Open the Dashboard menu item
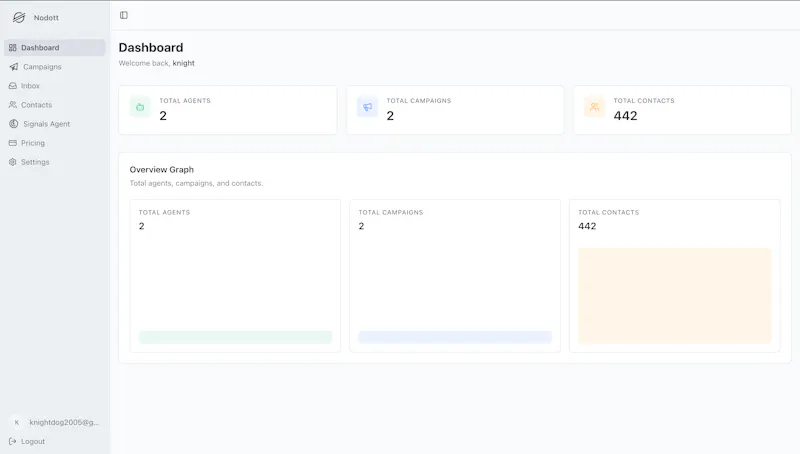This screenshot has width=800, height=454. tap(55, 47)
